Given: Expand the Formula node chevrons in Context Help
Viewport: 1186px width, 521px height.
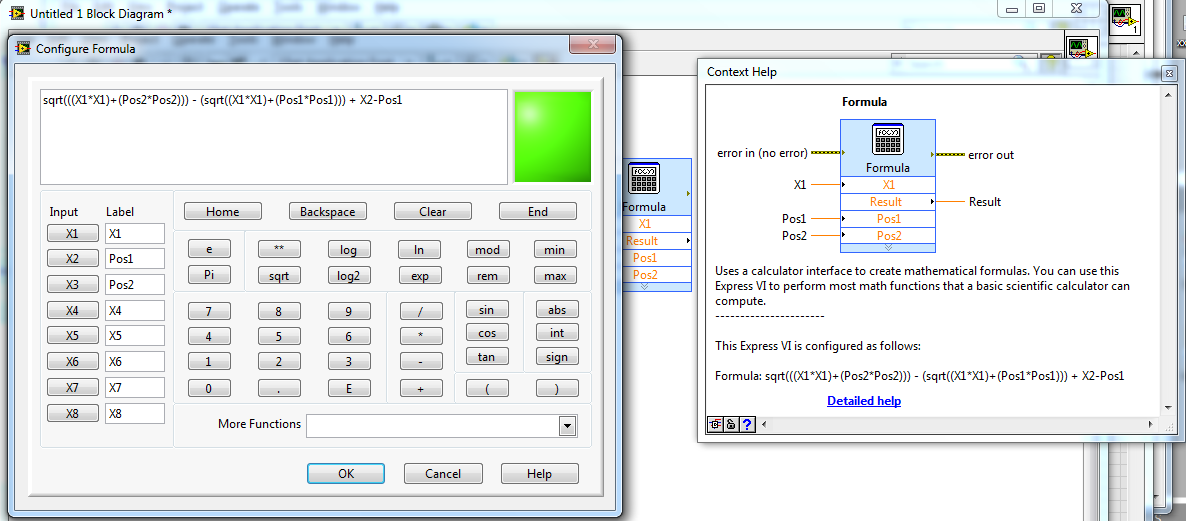Looking at the screenshot, I should click(888, 247).
